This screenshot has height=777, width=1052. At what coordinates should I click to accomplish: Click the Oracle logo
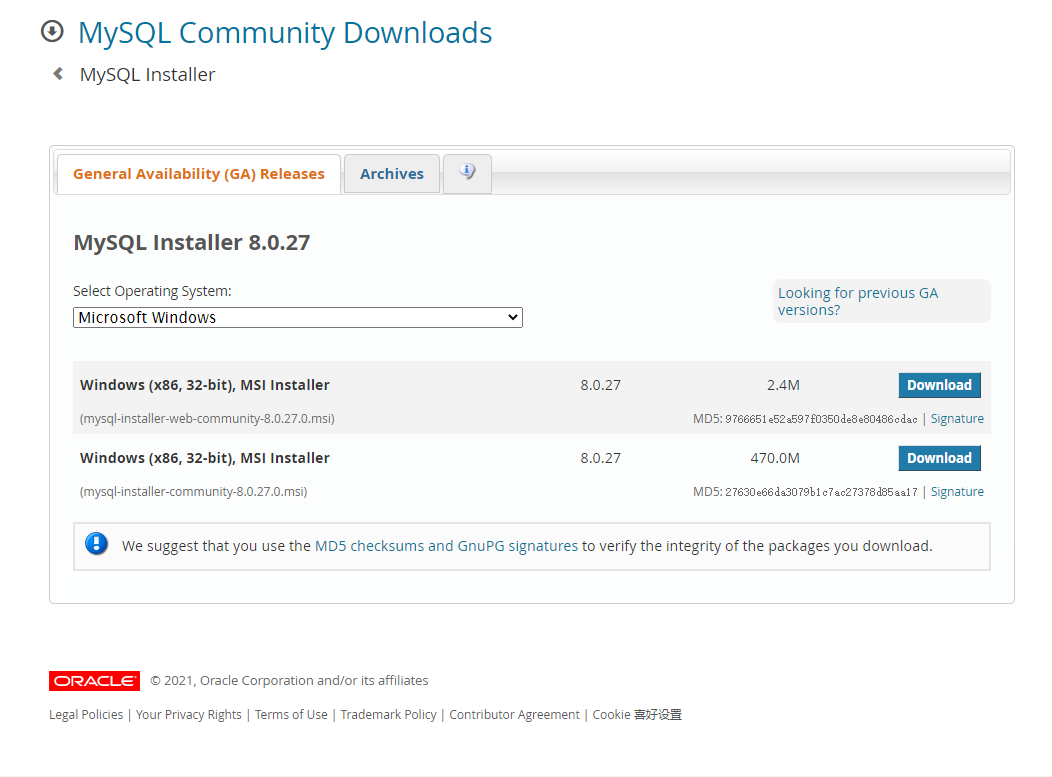95,680
